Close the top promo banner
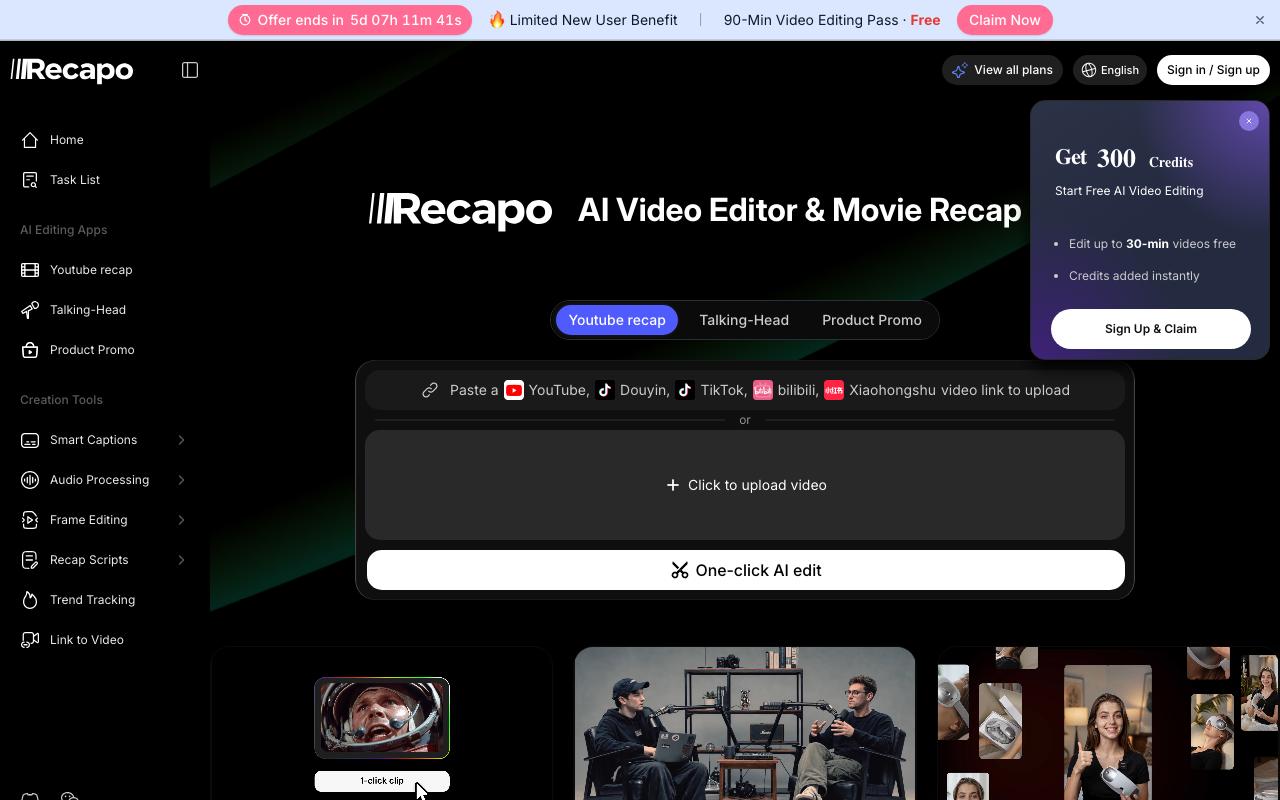 [1260, 20]
